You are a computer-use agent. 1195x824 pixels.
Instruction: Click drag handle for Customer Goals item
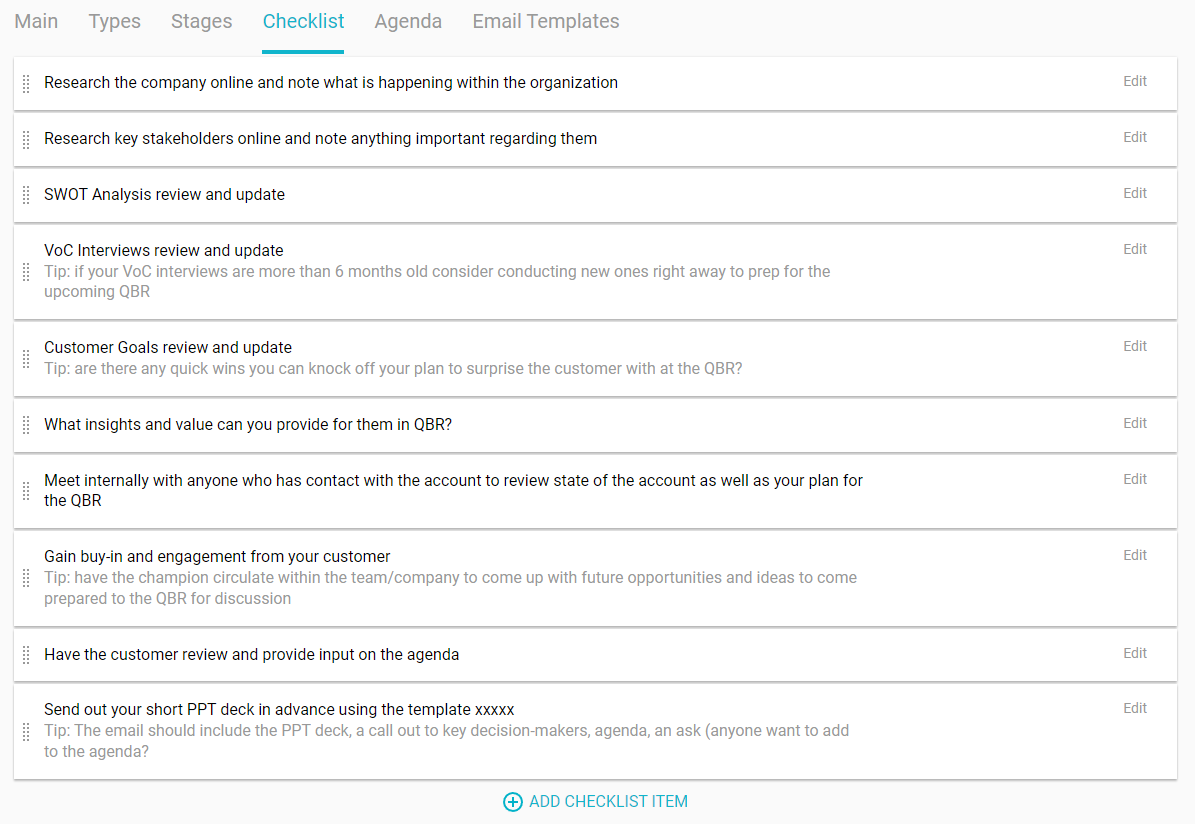pyautogui.click(x=26, y=359)
